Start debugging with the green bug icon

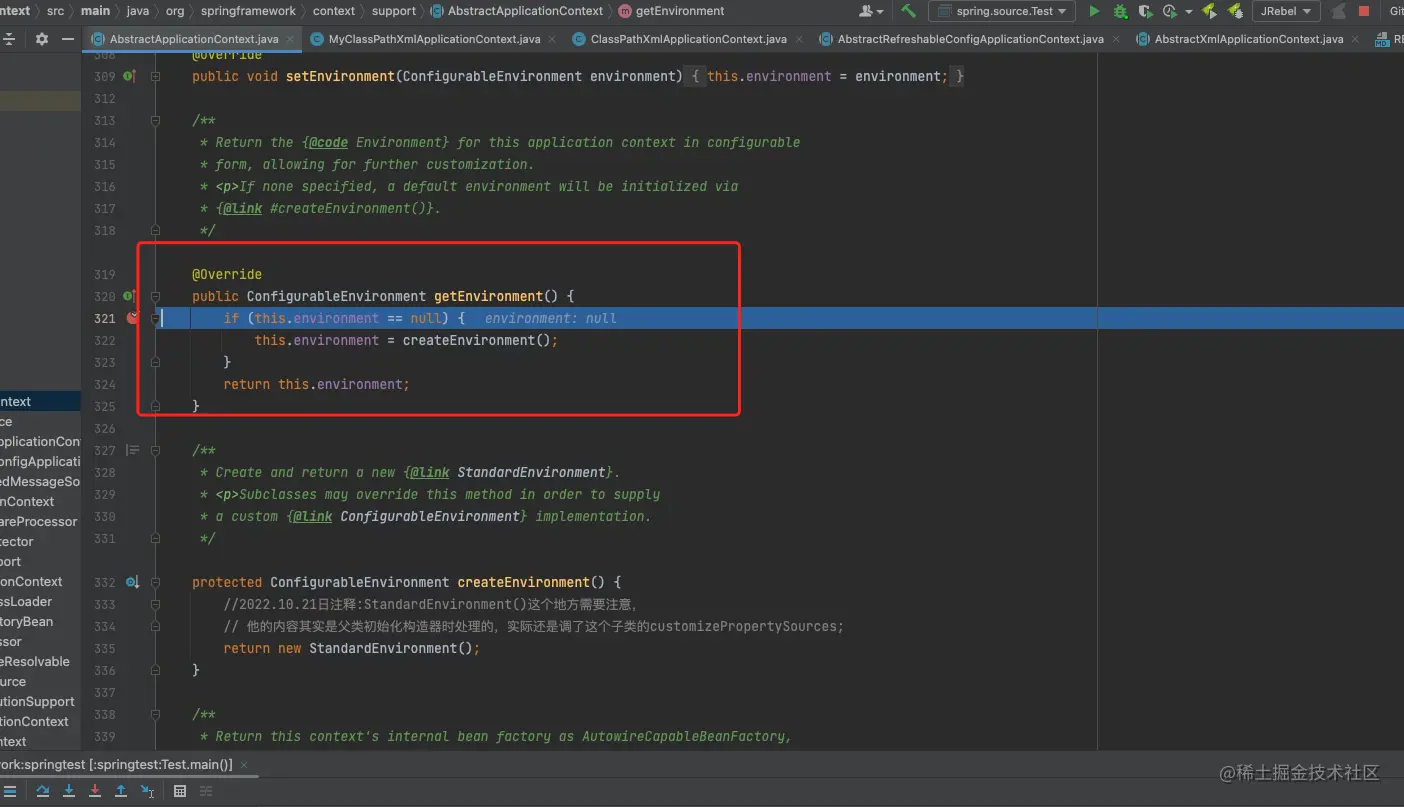(x=1120, y=11)
